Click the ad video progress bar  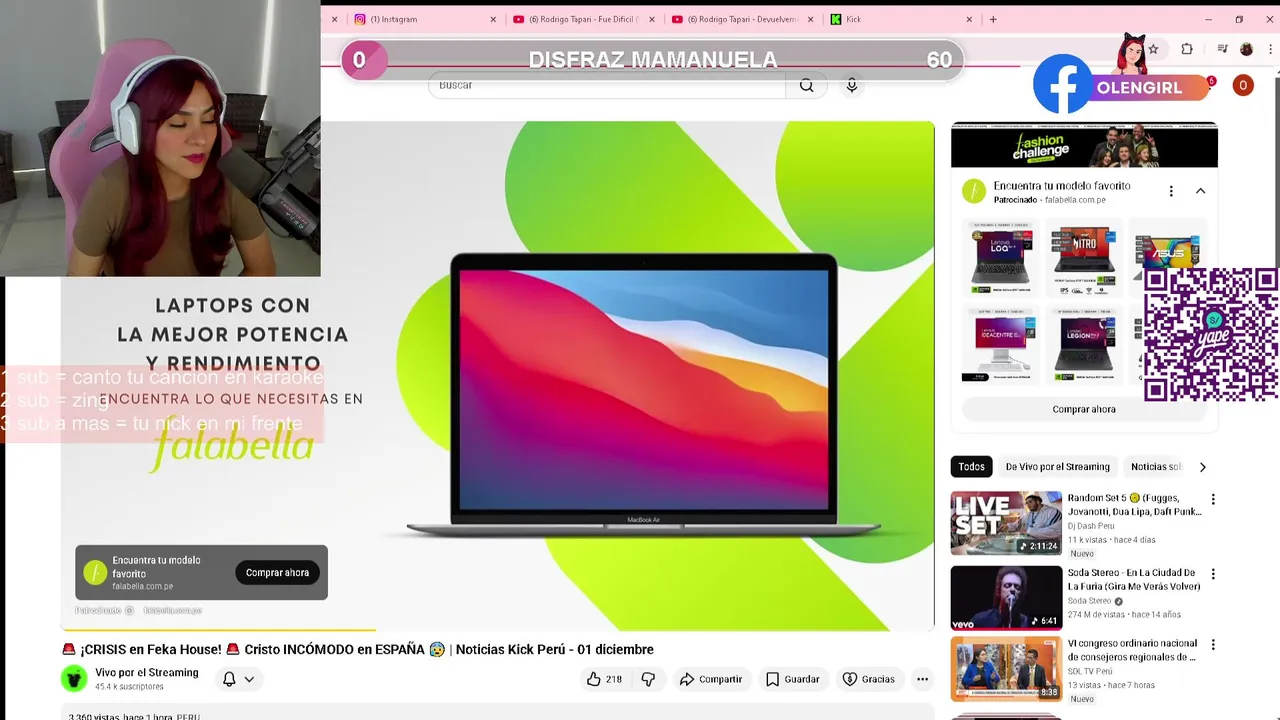pyautogui.click(x=498, y=630)
